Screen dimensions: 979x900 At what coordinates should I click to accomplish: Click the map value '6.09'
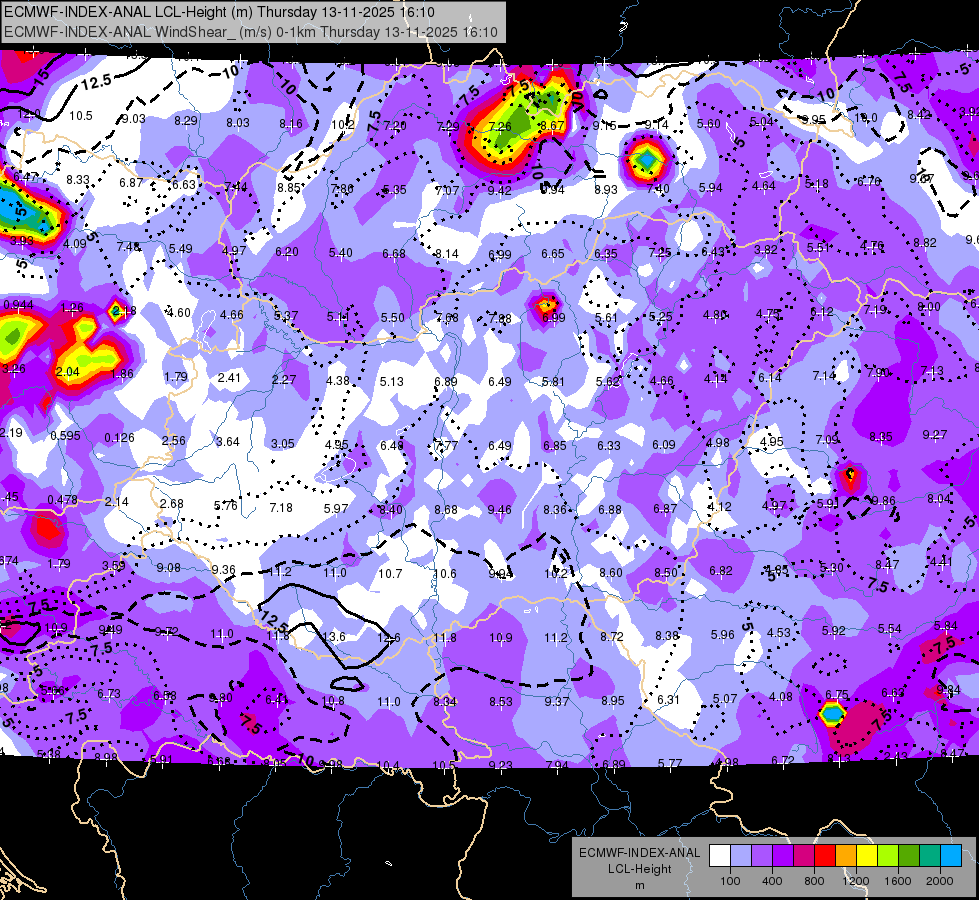[x=664, y=445]
